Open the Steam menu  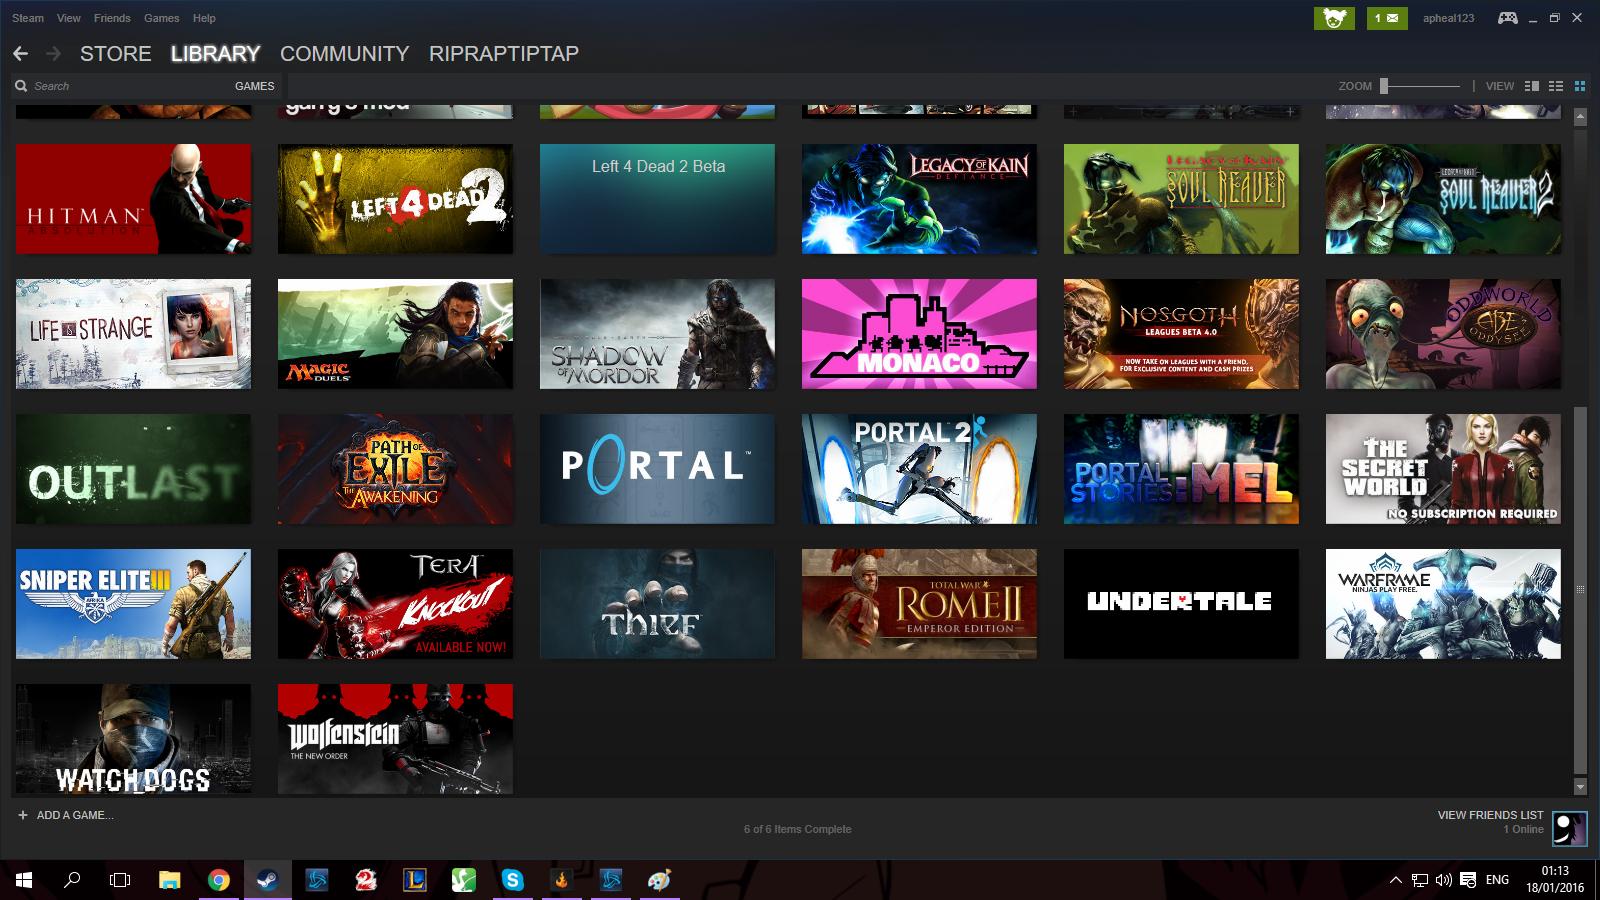(28, 18)
